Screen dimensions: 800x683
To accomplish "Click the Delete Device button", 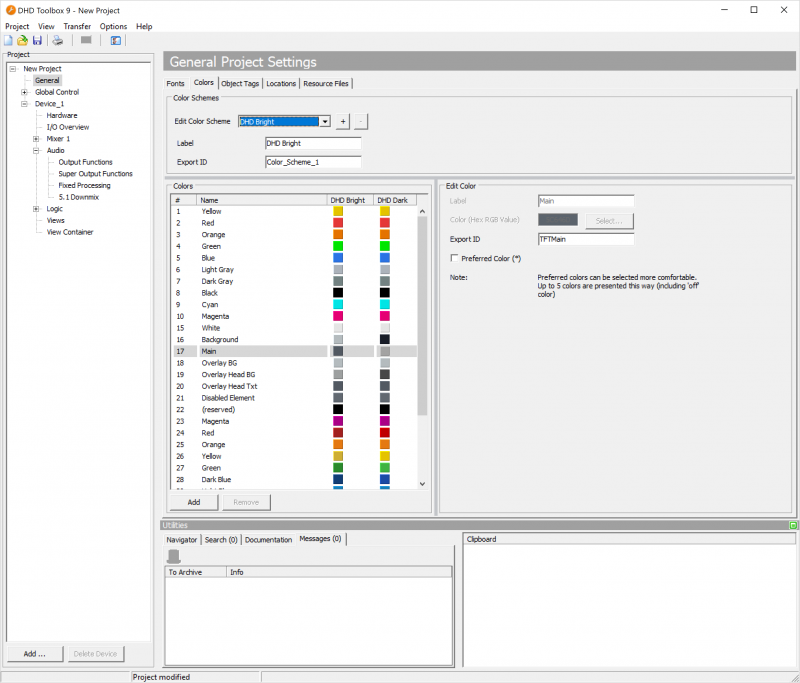I will pos(95,653).
